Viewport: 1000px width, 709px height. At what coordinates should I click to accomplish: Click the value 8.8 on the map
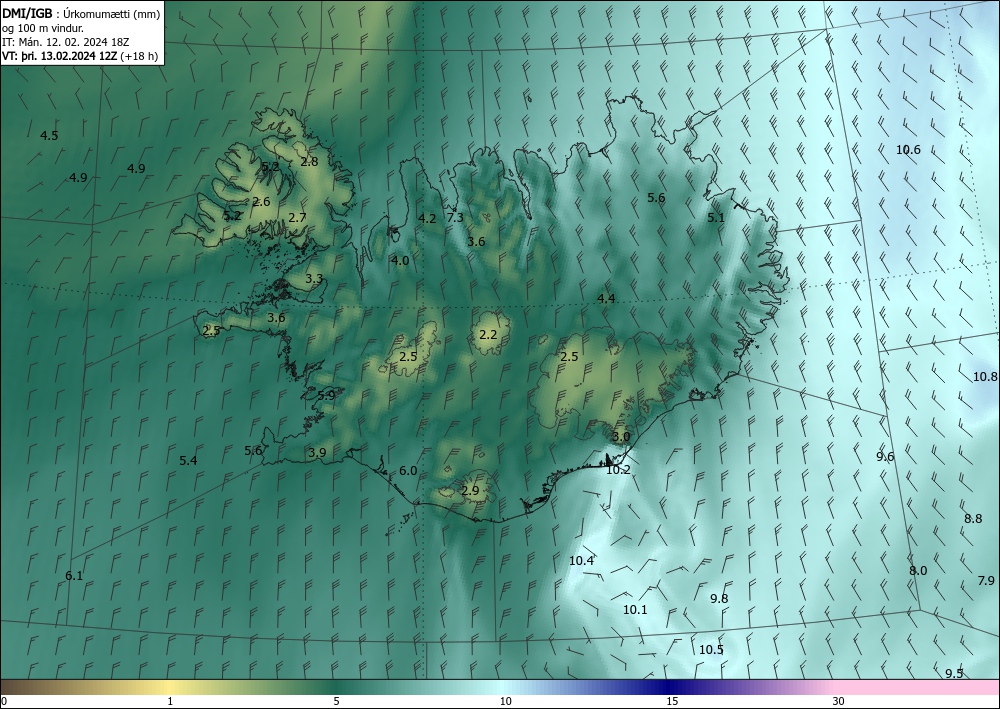pos(973,518)
